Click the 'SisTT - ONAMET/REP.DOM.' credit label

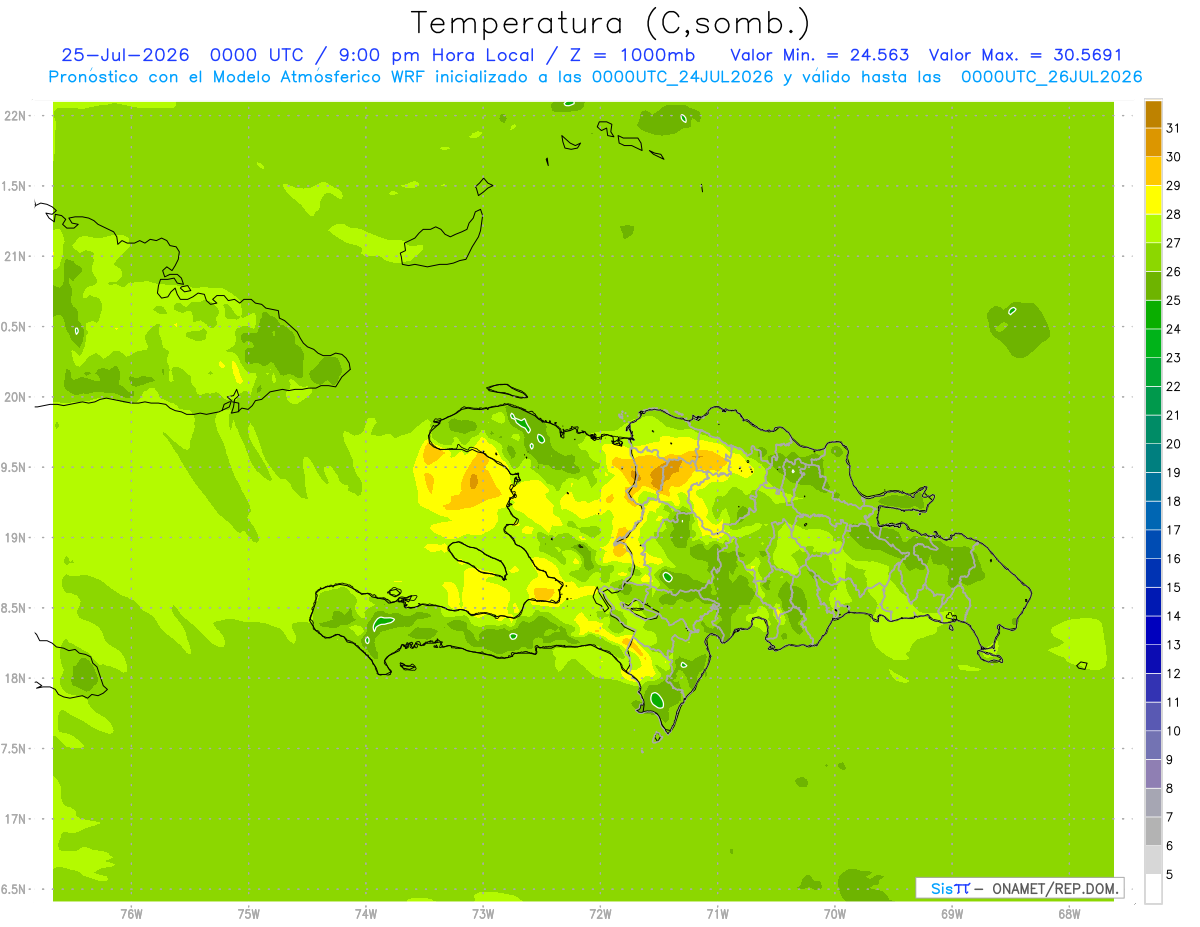[x=1019, y=888]
